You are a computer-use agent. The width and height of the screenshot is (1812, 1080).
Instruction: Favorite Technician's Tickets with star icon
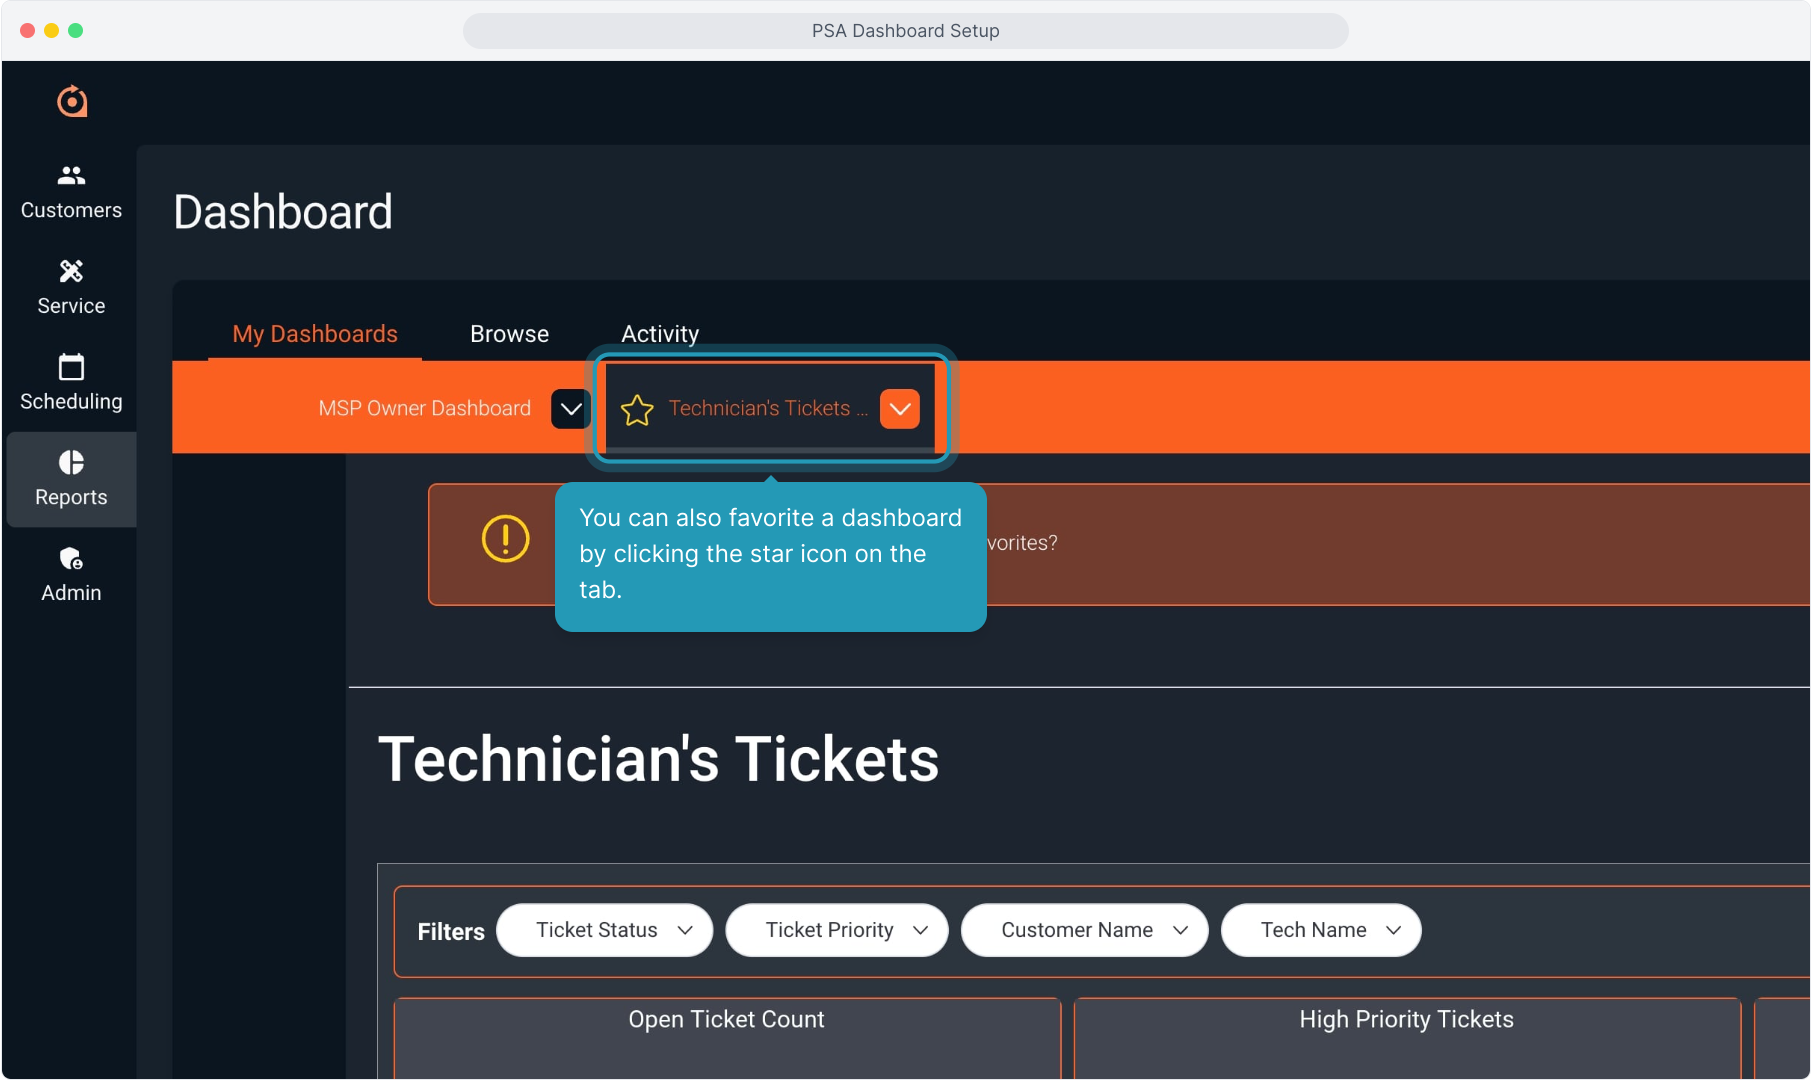coord(637,410)
